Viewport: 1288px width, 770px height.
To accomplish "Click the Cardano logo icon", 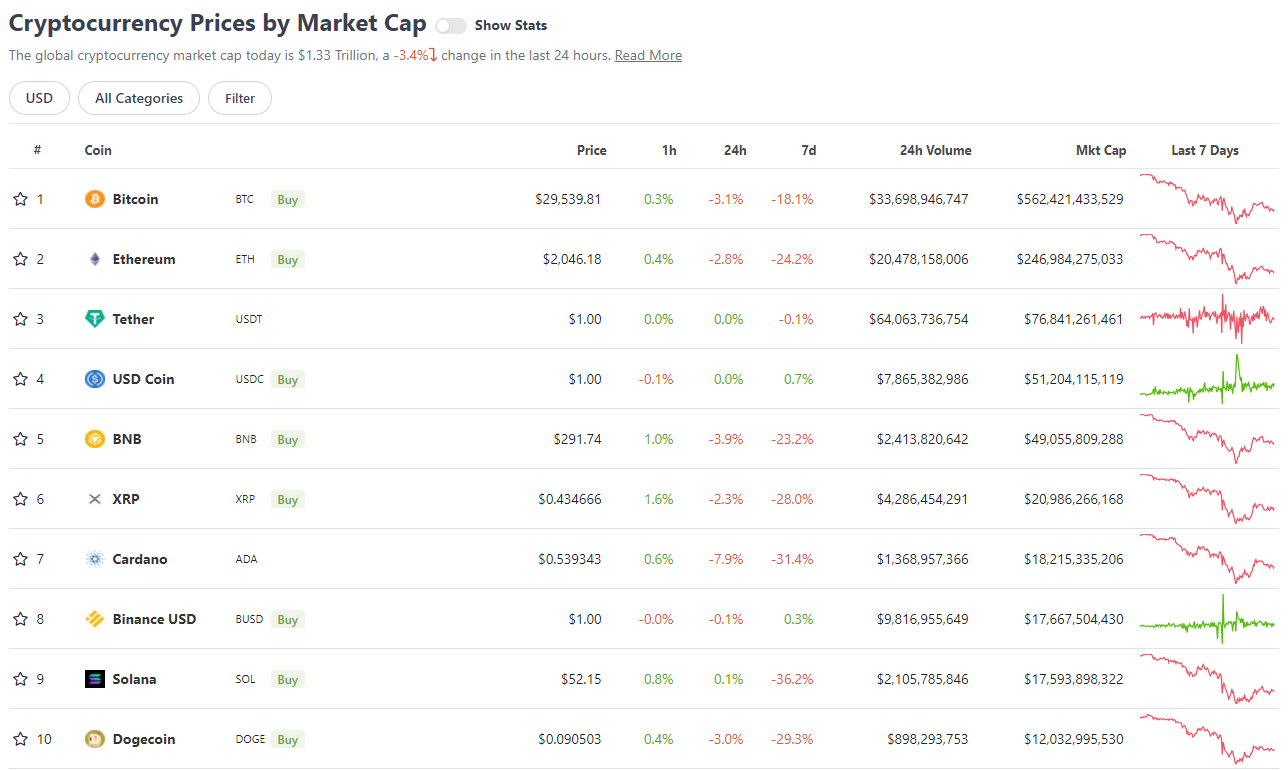I will [95, 559].
